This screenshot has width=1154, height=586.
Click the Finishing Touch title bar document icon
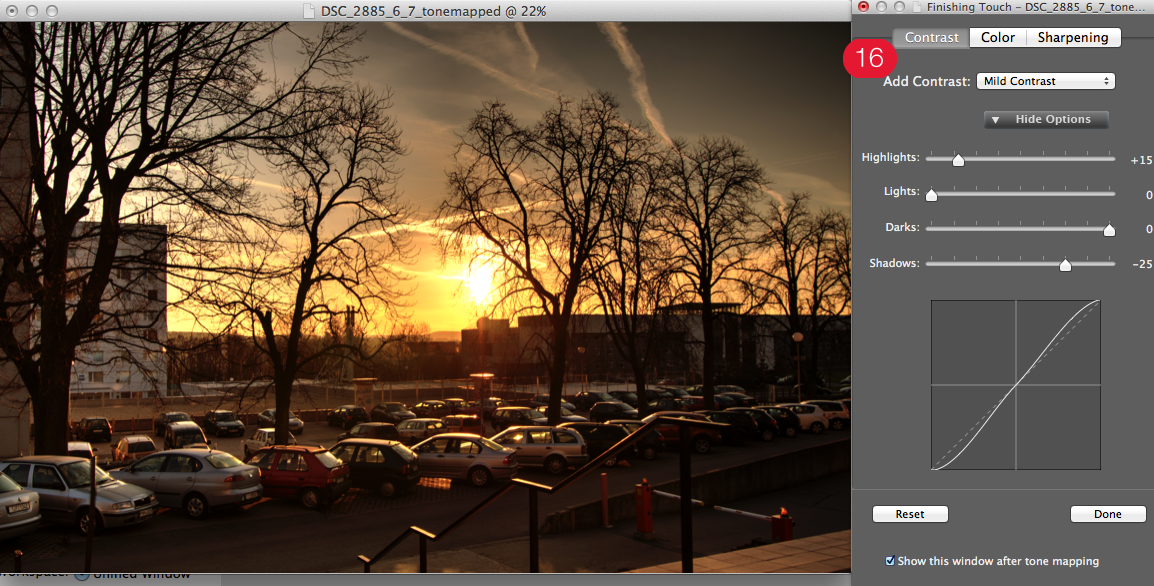tap(916, 8)
